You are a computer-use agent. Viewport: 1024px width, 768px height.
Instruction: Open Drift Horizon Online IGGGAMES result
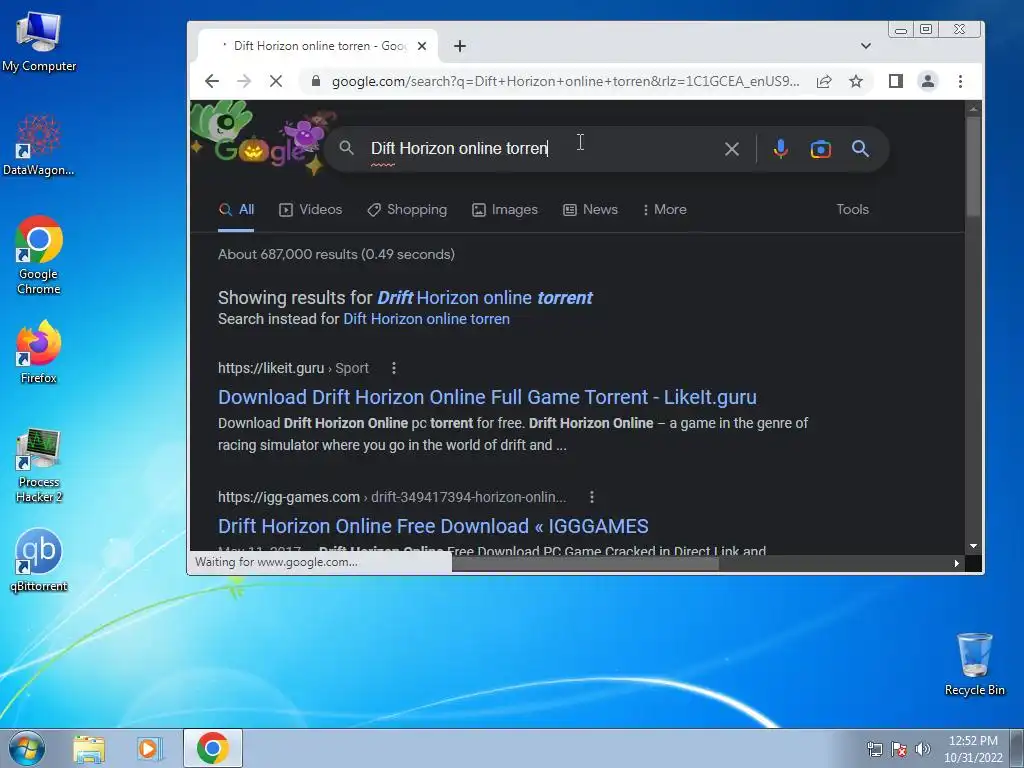pyautogui.click(x=433, y=526)
